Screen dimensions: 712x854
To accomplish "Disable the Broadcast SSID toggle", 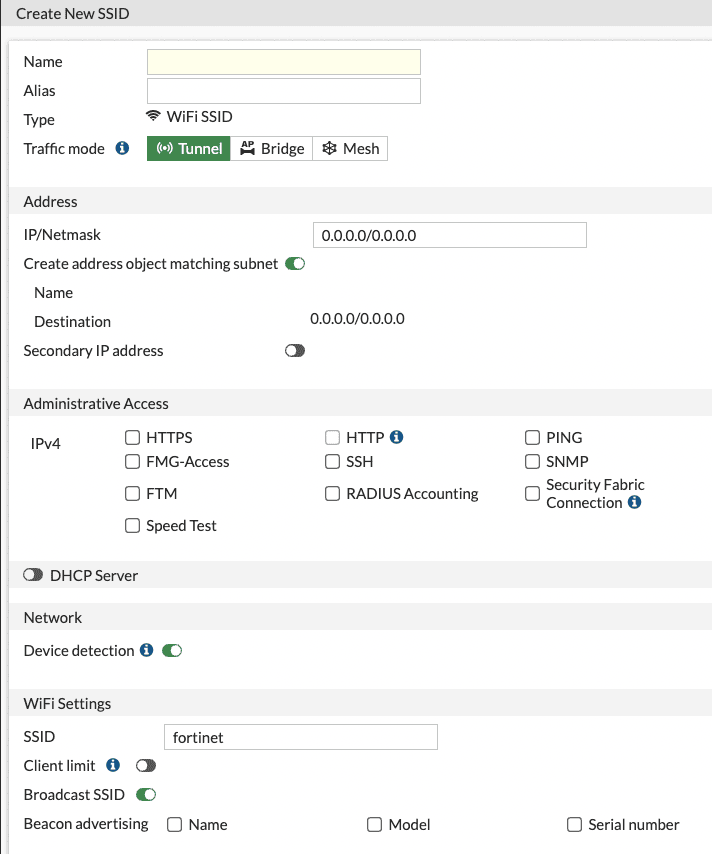I will (146, 795).
